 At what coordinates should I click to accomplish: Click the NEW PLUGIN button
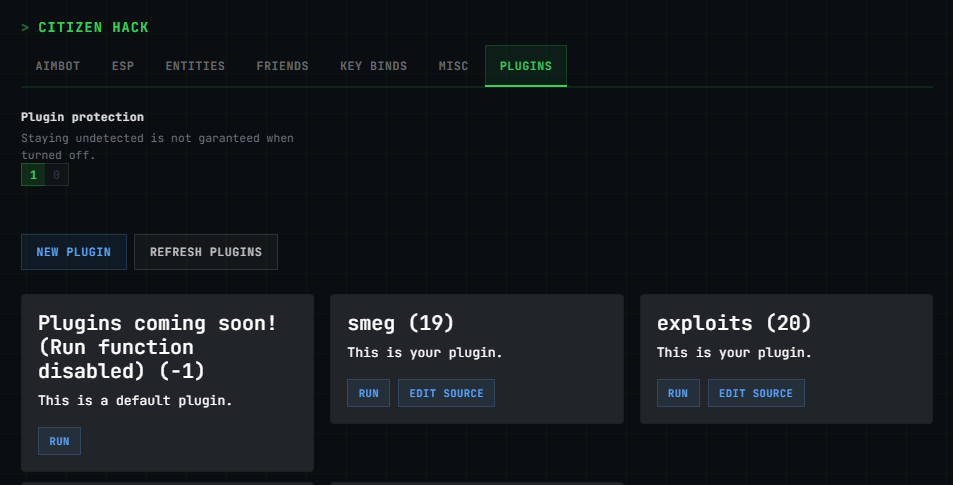(x=74, y=252)
